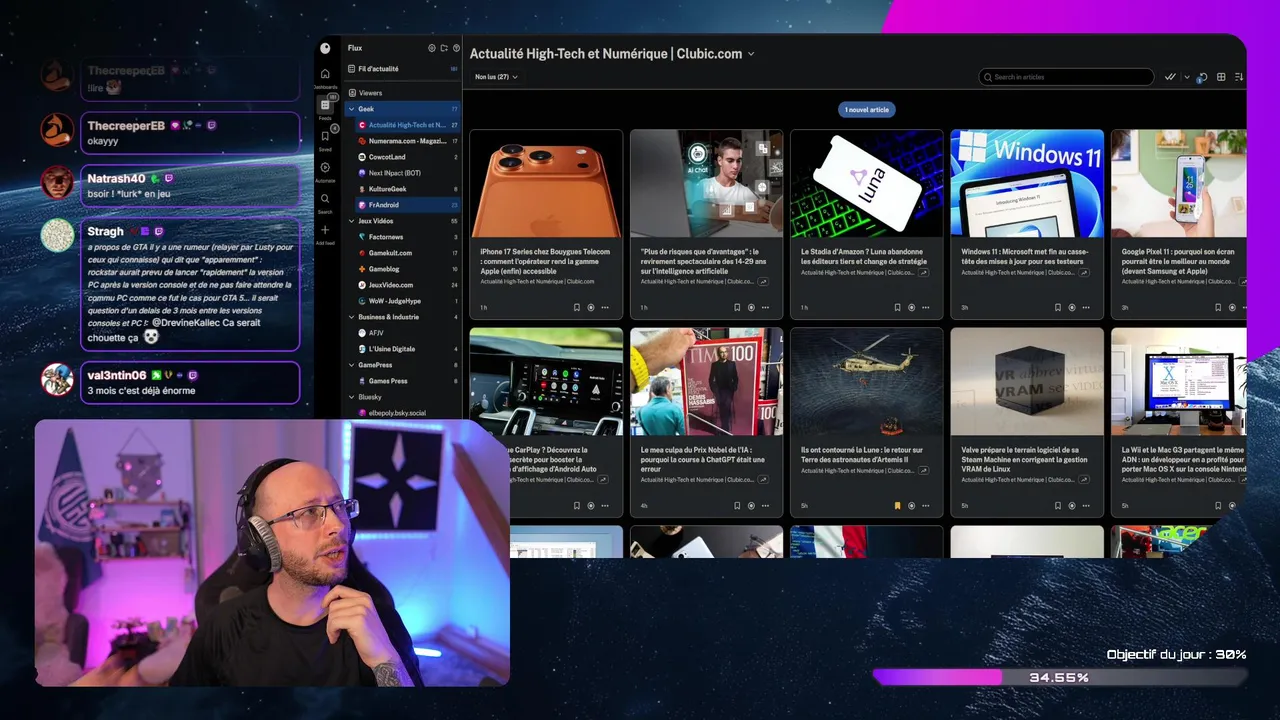The height and width of the screenshot is (720, 1280).
Task: Click the add folder icon in the Flux header
Action: (x=444, y=48)
